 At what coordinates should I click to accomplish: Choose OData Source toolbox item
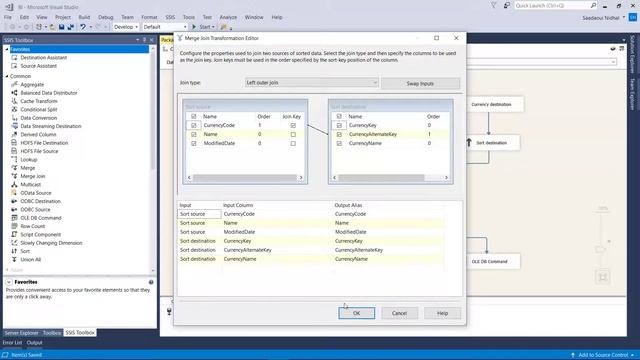click(36, 193)
